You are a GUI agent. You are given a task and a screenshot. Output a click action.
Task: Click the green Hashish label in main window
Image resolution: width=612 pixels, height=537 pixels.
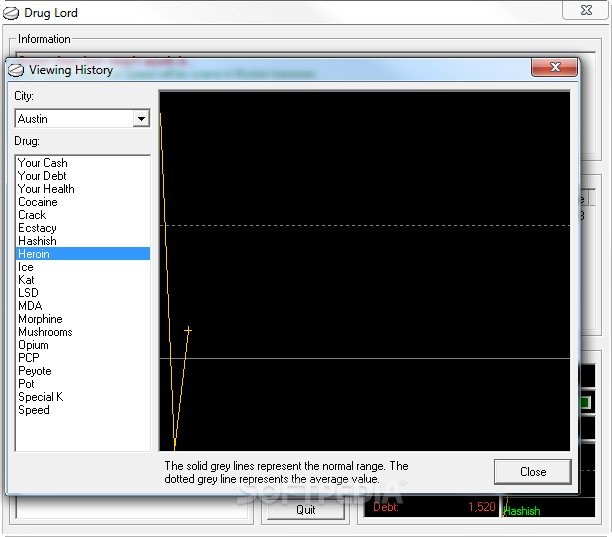(522, 510)
